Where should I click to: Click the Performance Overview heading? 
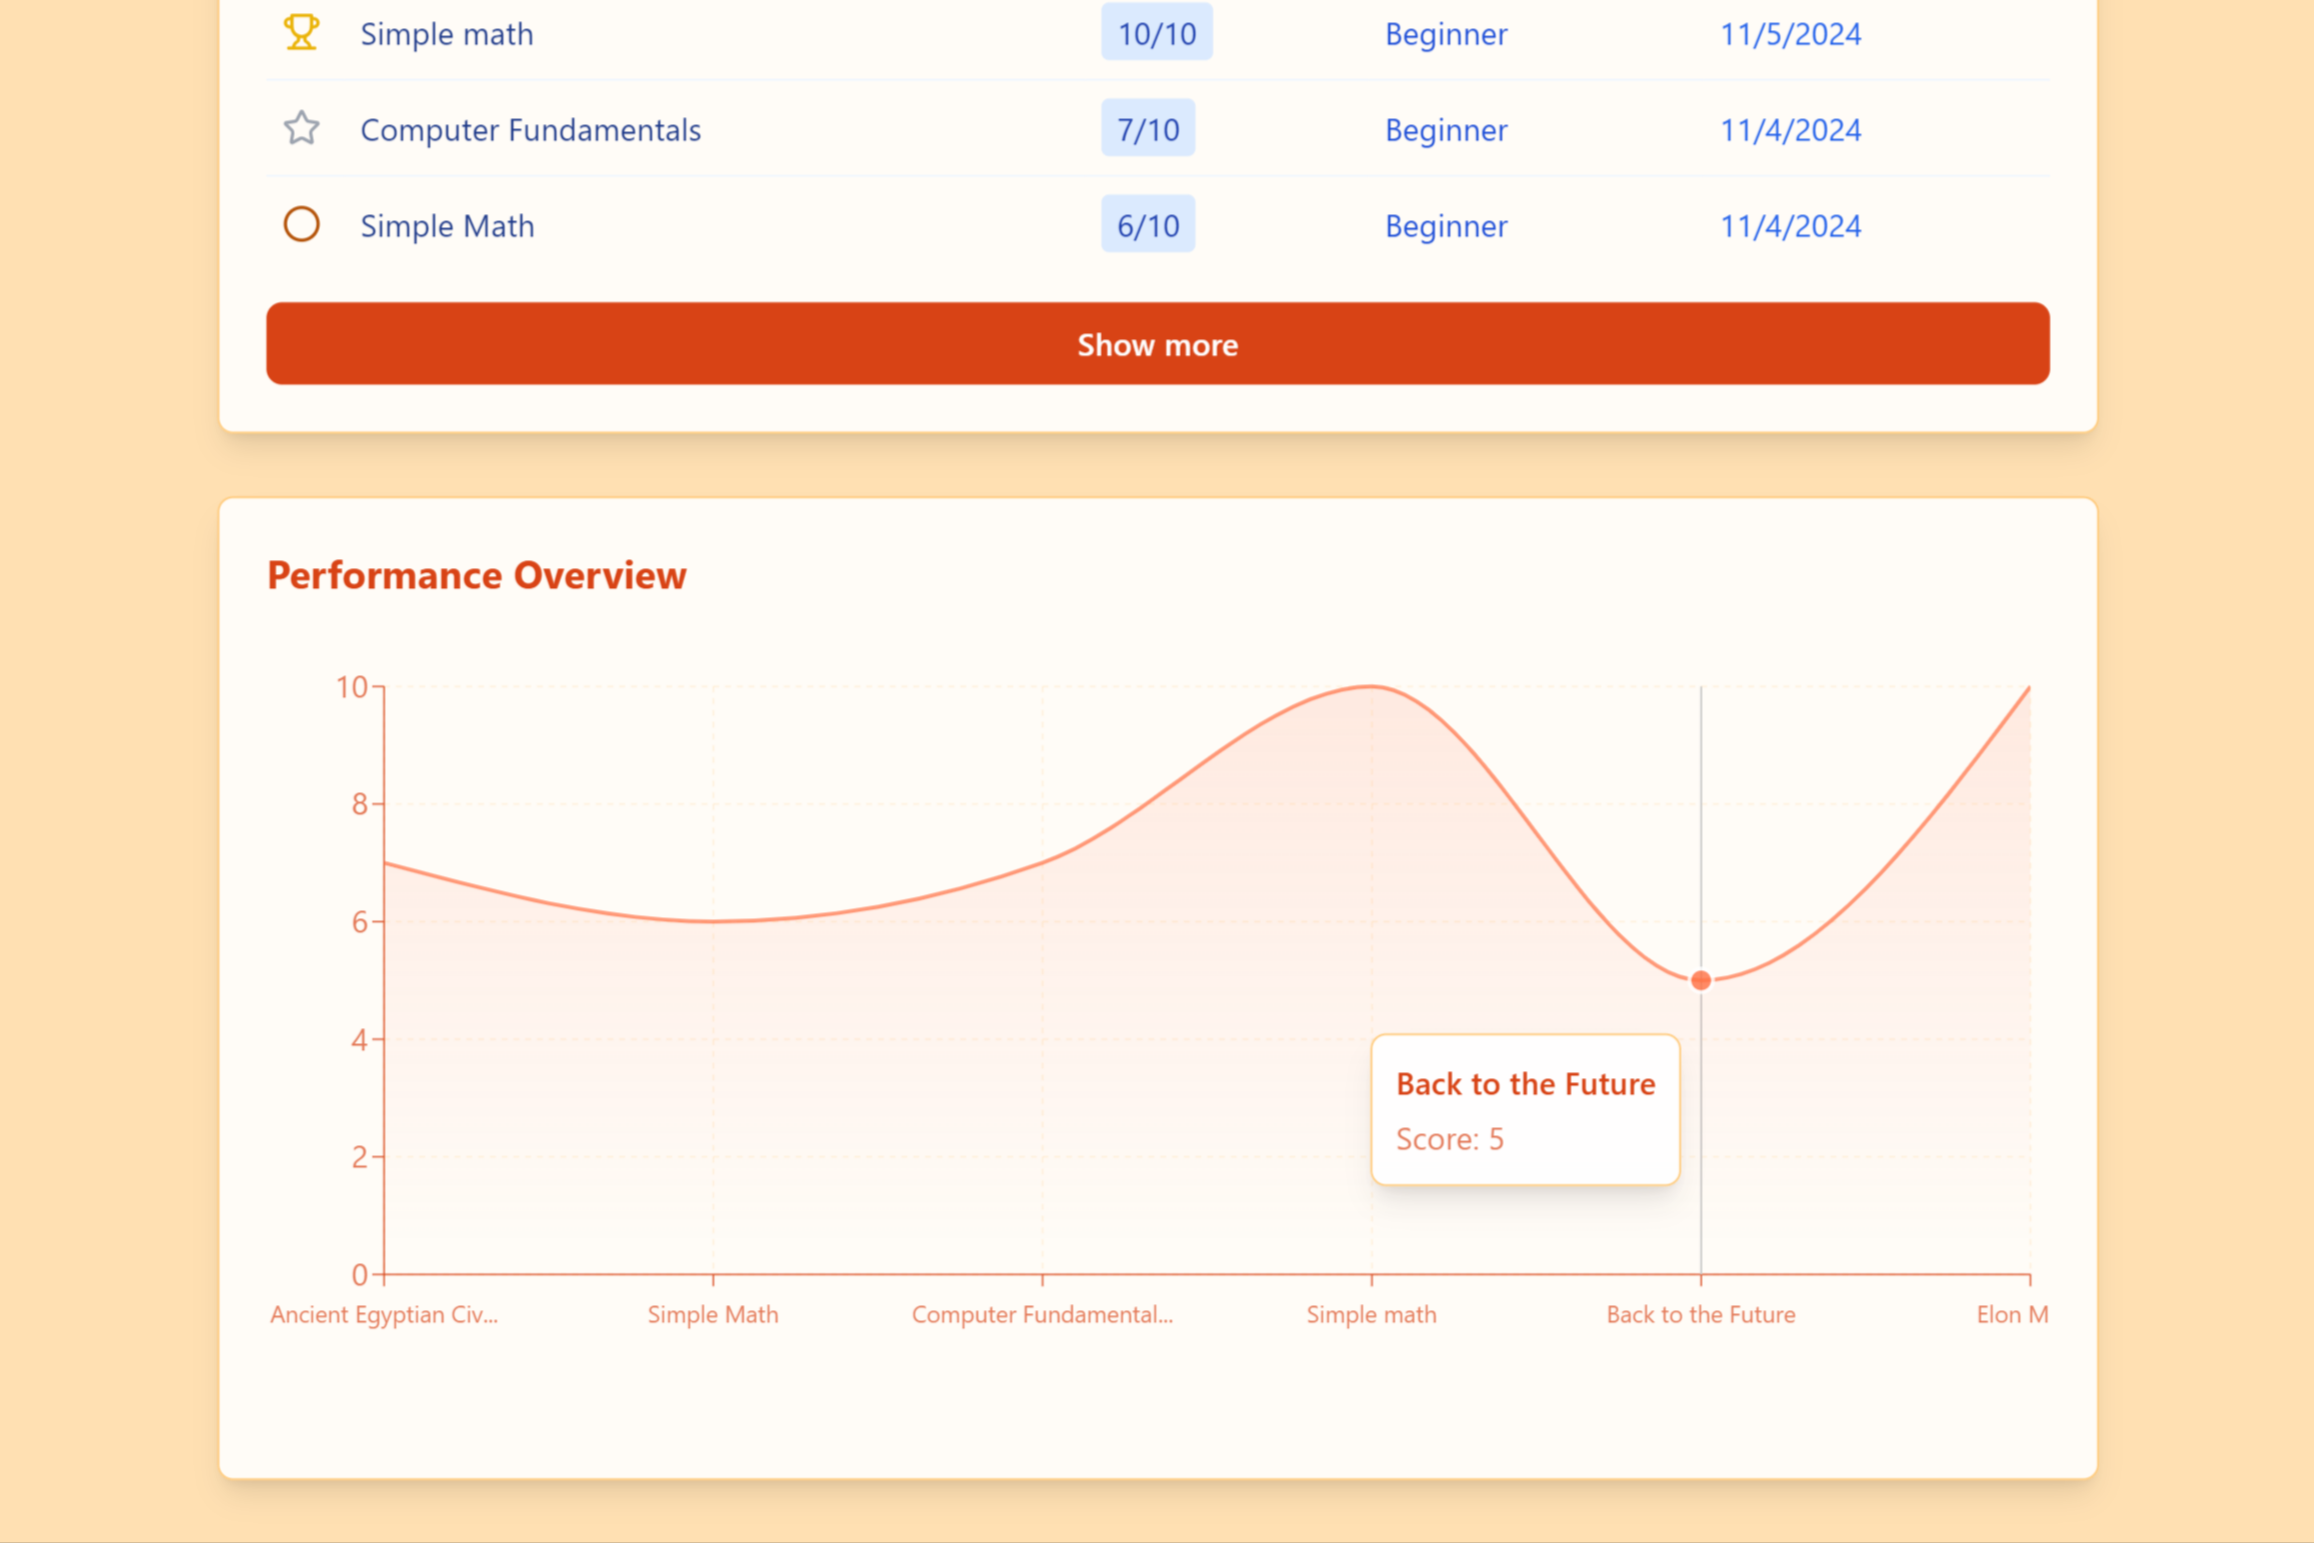pos(476,575)
